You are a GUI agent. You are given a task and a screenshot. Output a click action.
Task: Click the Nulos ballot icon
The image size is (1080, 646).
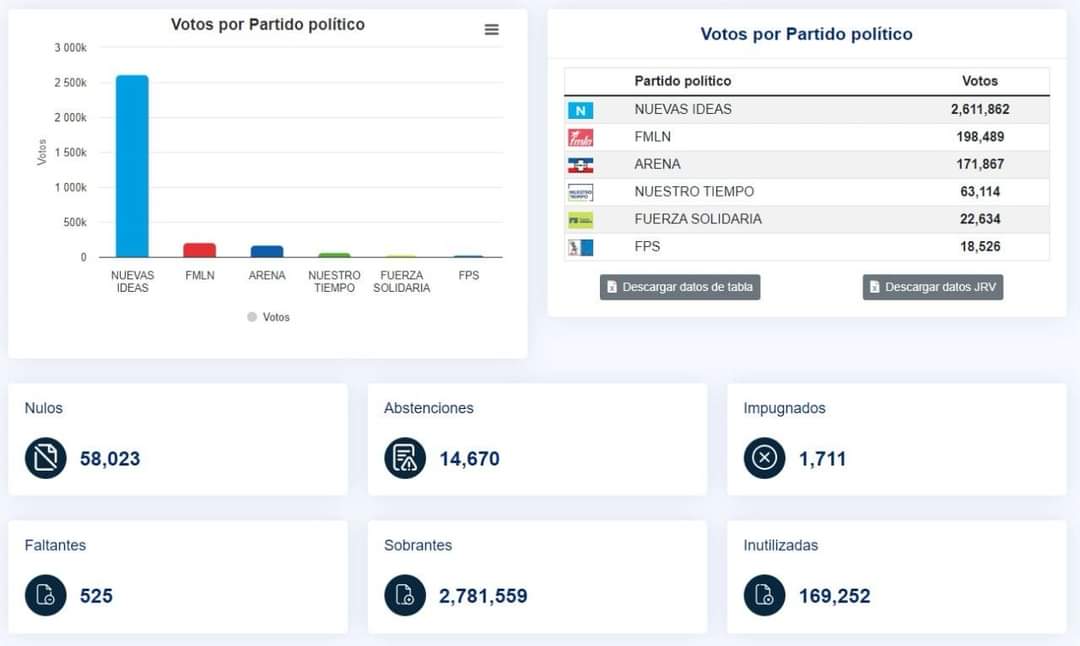coord(45,459)
